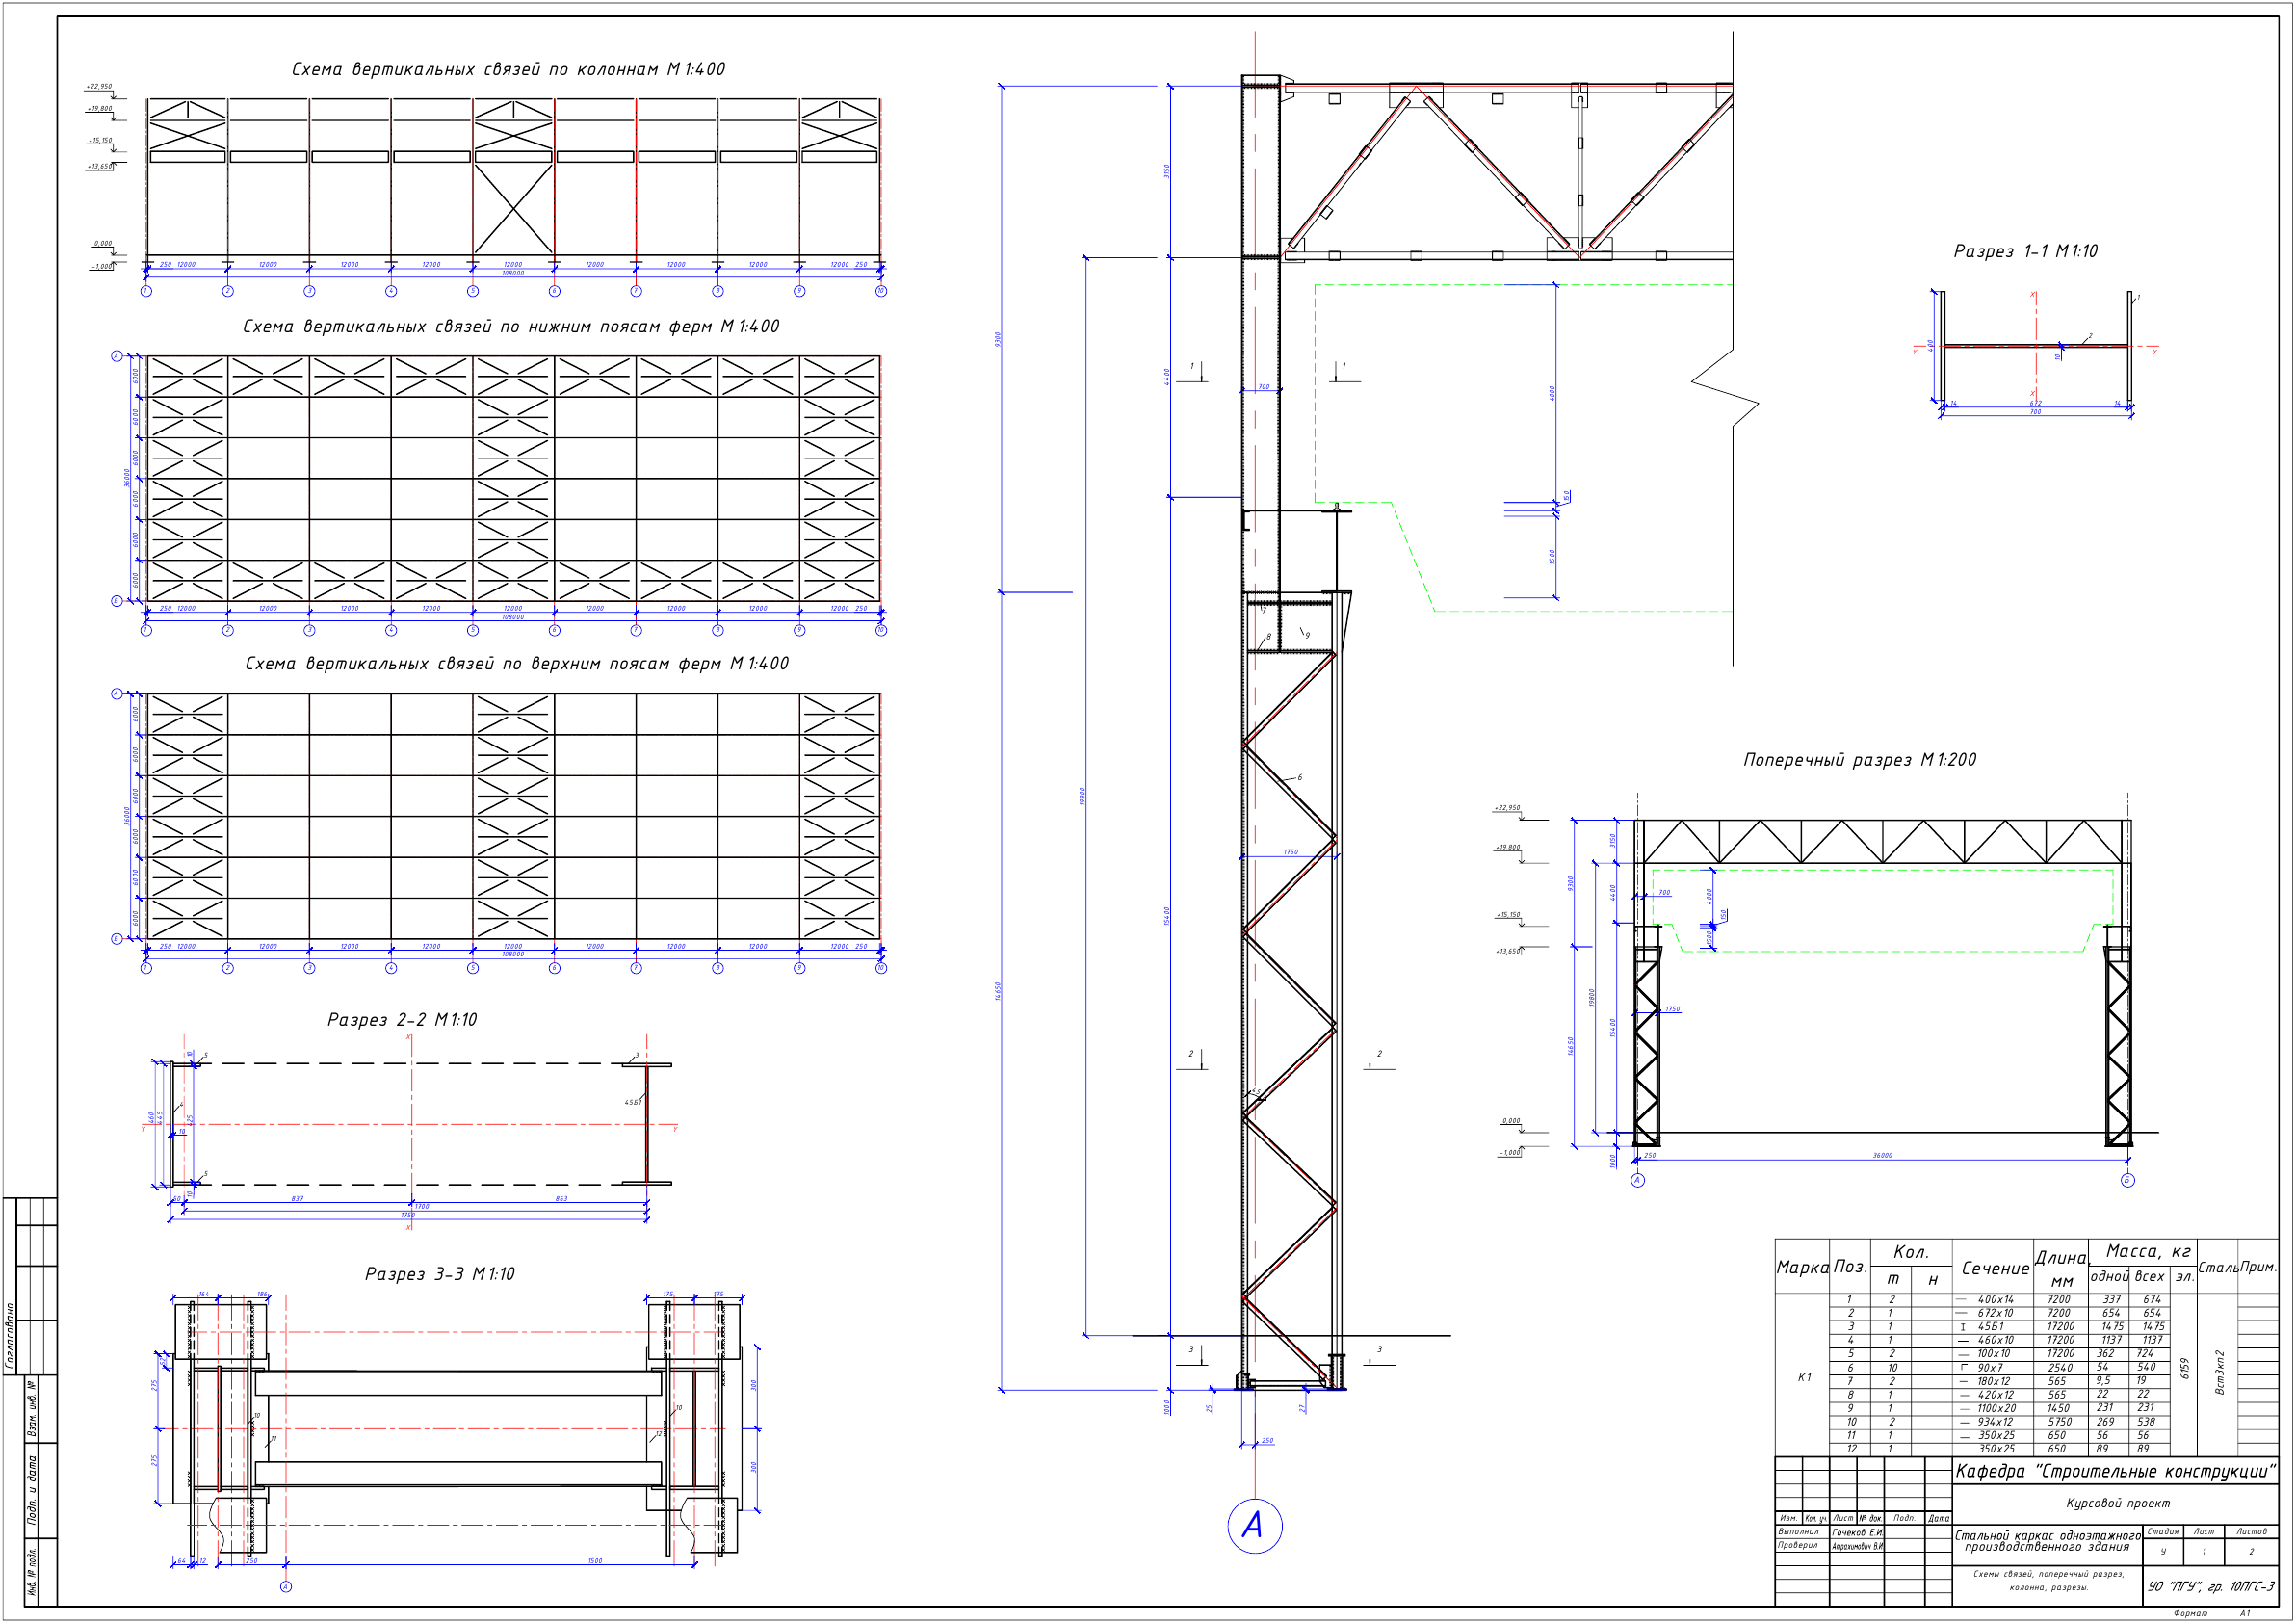The image size is (2296, 1622).
Task: Click the 'Масса, кг' table header
Action: click(2149, 1251)
